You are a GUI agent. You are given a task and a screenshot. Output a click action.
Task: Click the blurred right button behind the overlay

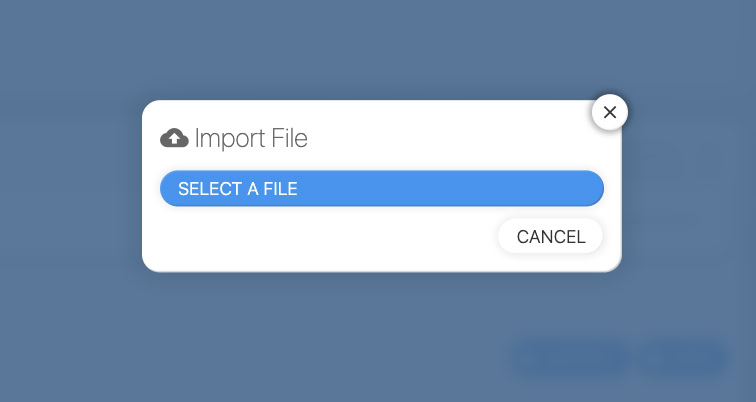(x=683, y=358)
